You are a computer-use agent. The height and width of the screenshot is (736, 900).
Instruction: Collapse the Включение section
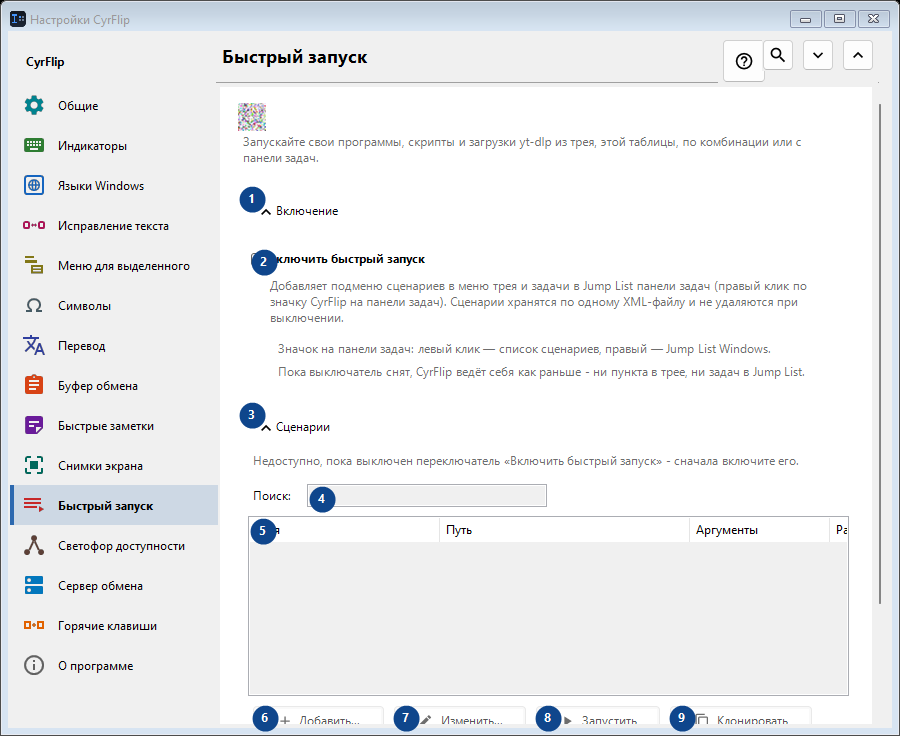pos(266,212)
